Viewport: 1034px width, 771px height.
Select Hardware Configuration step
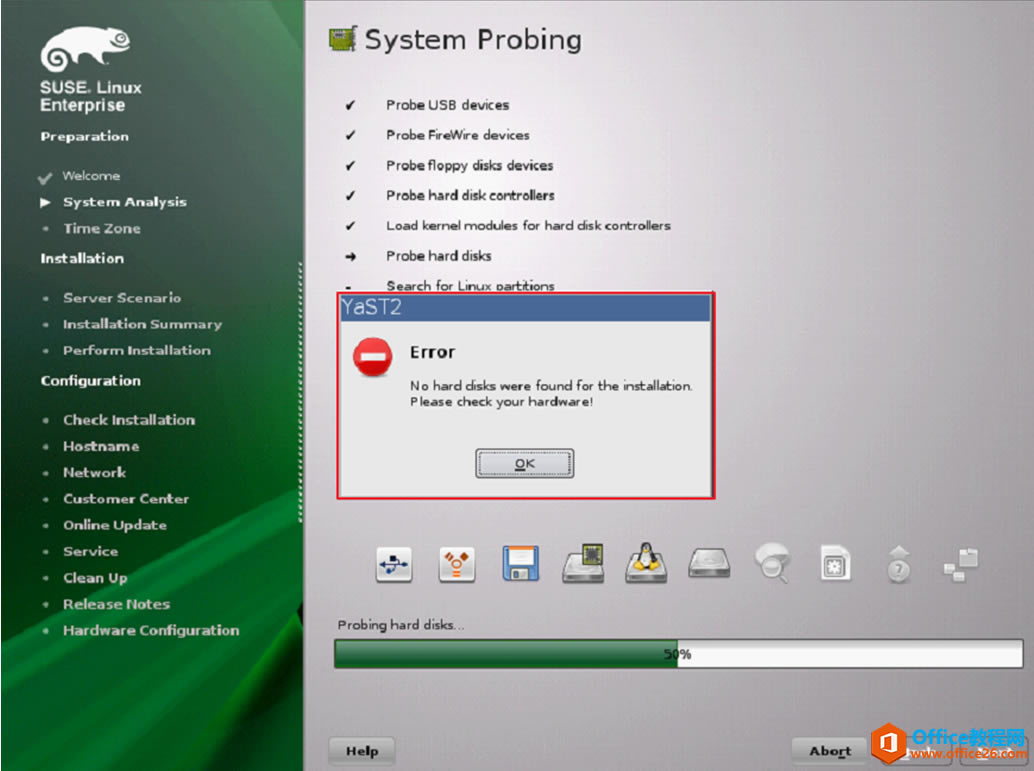coord(151,631)
